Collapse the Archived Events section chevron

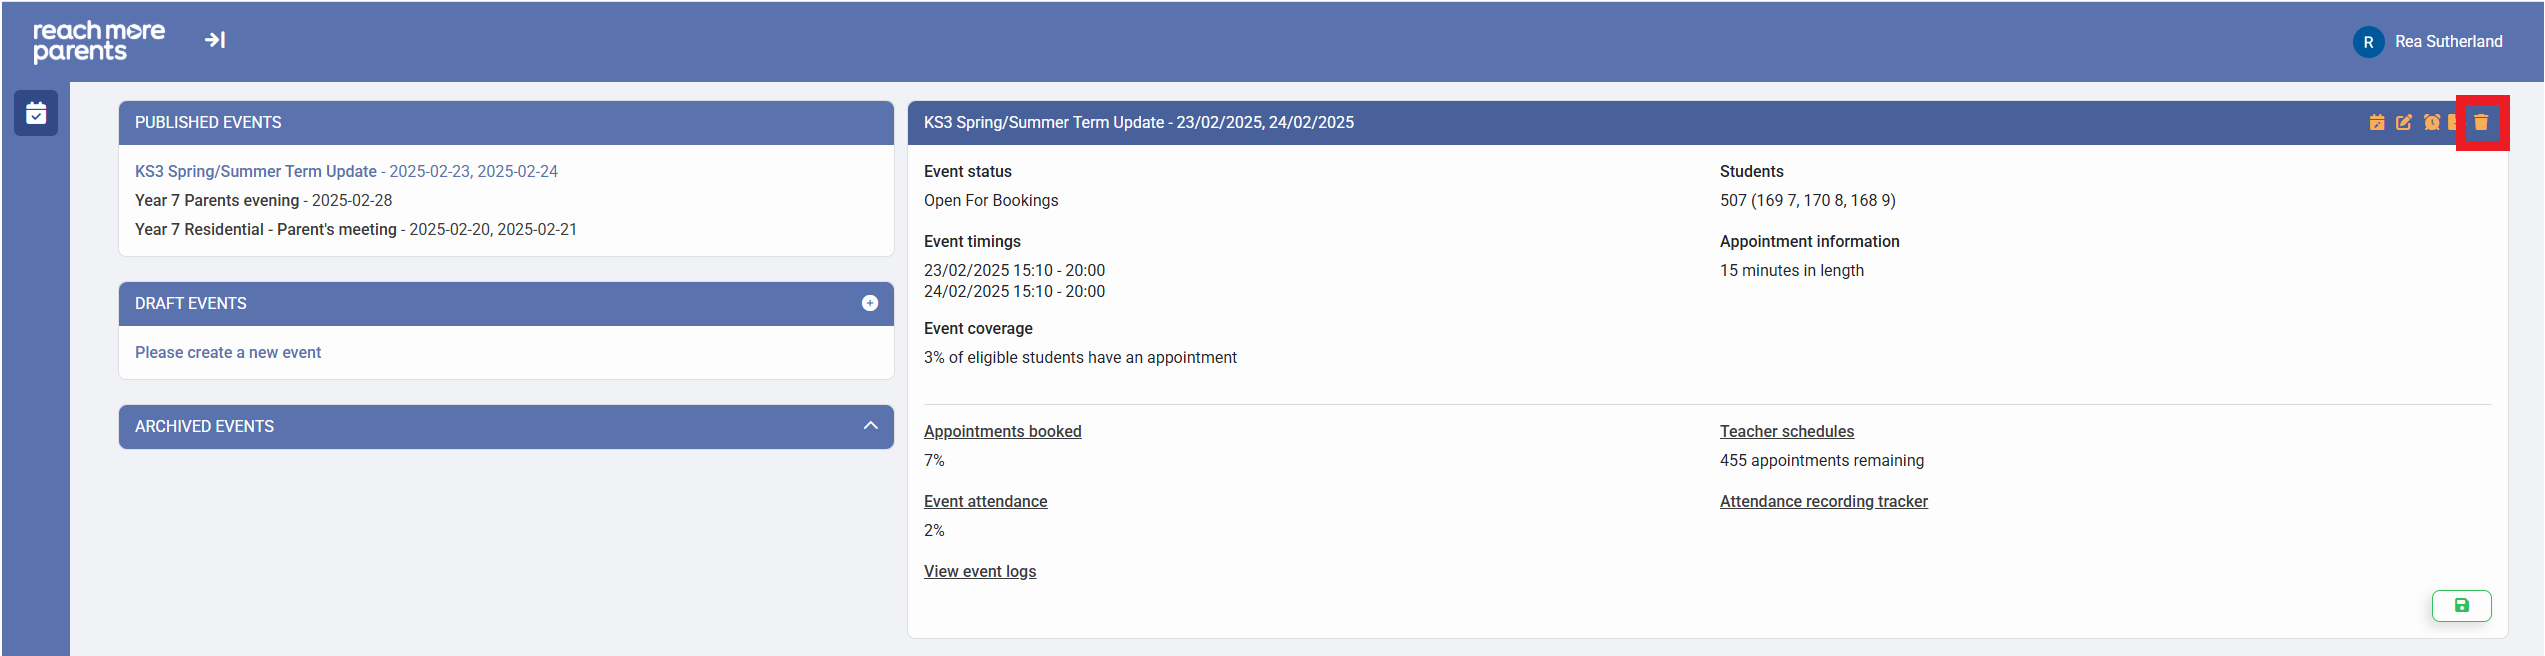(871, 426)
